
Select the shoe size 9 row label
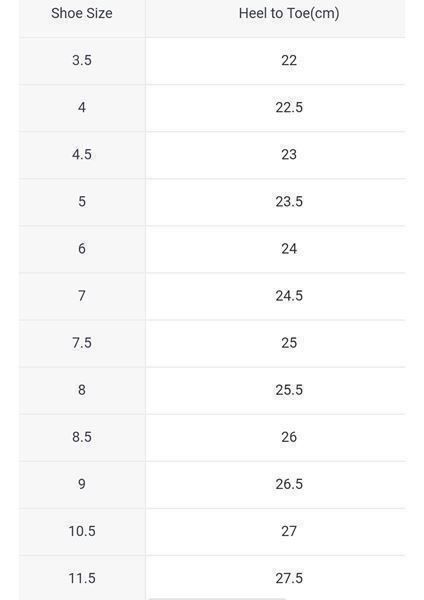(82, 484)
